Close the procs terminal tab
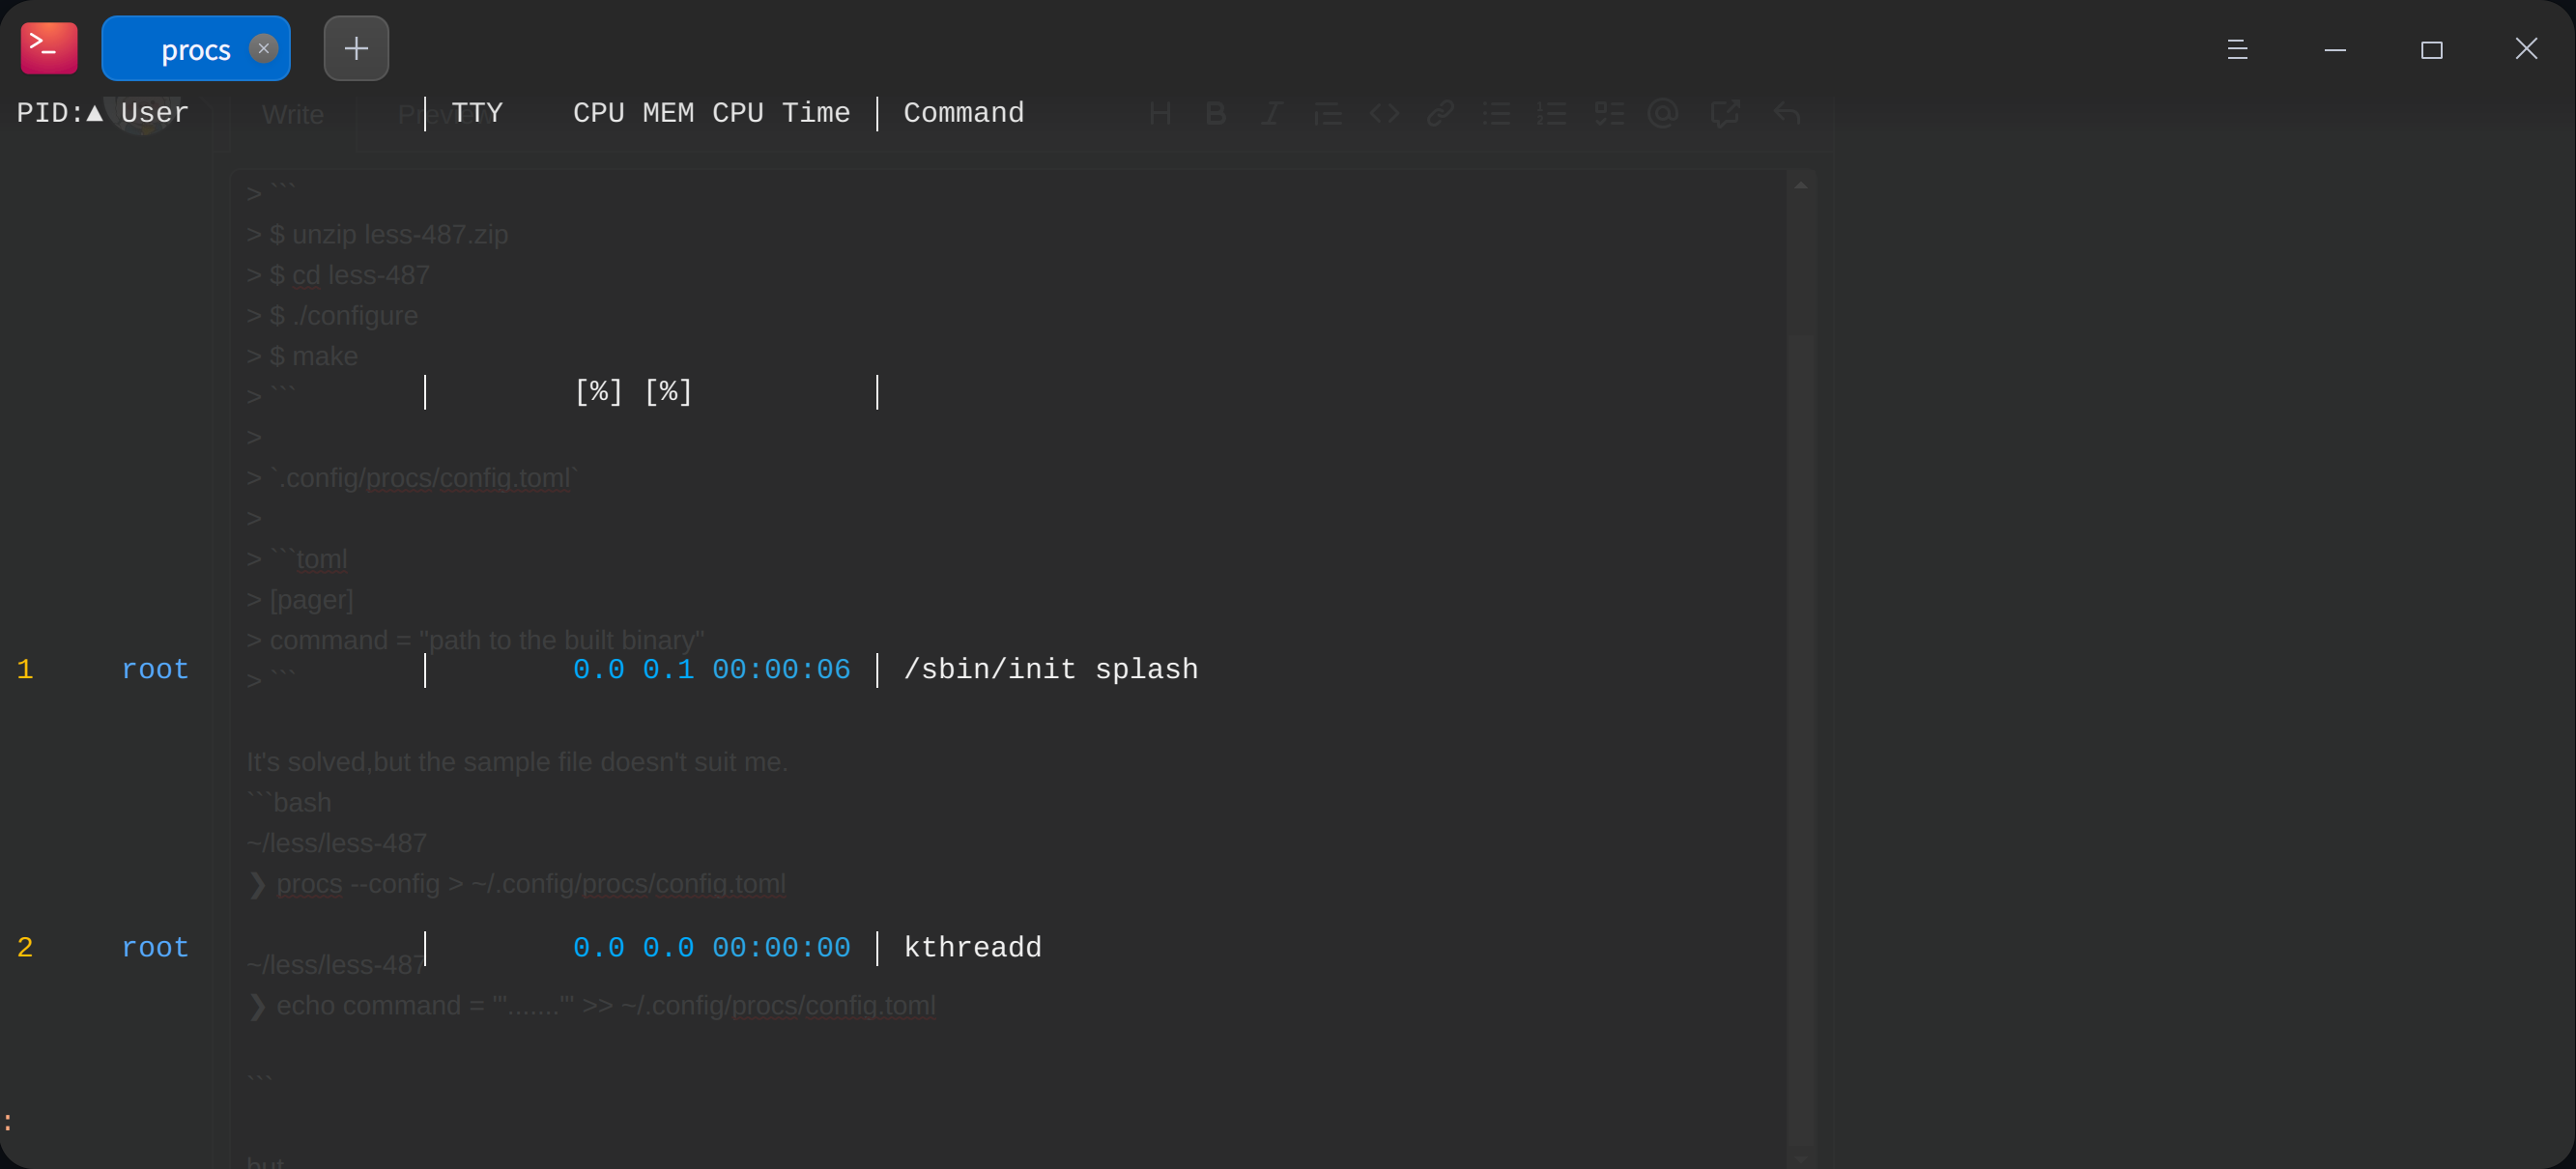 tap(263, 48)
